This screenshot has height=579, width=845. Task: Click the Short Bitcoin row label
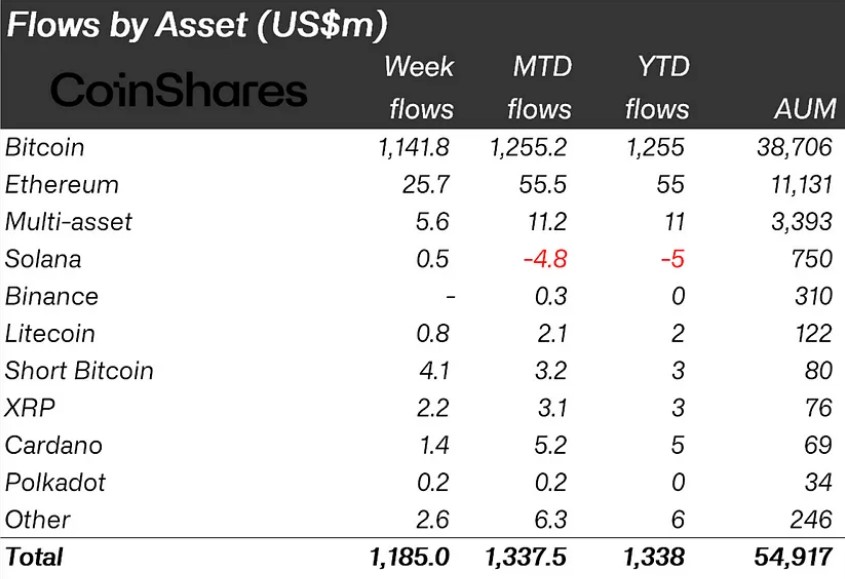pos(79,371)
